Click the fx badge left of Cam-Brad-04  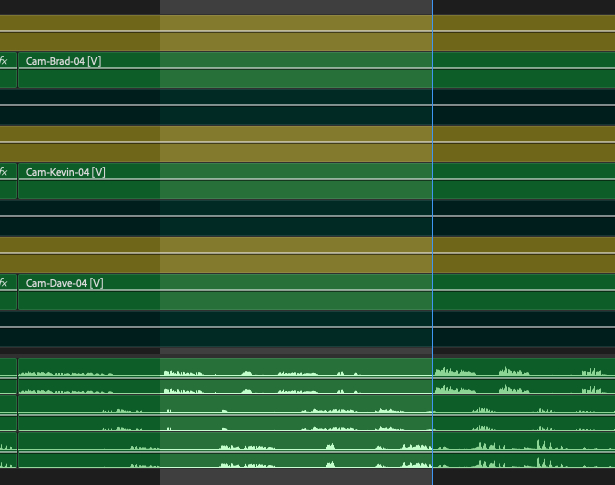5,61
